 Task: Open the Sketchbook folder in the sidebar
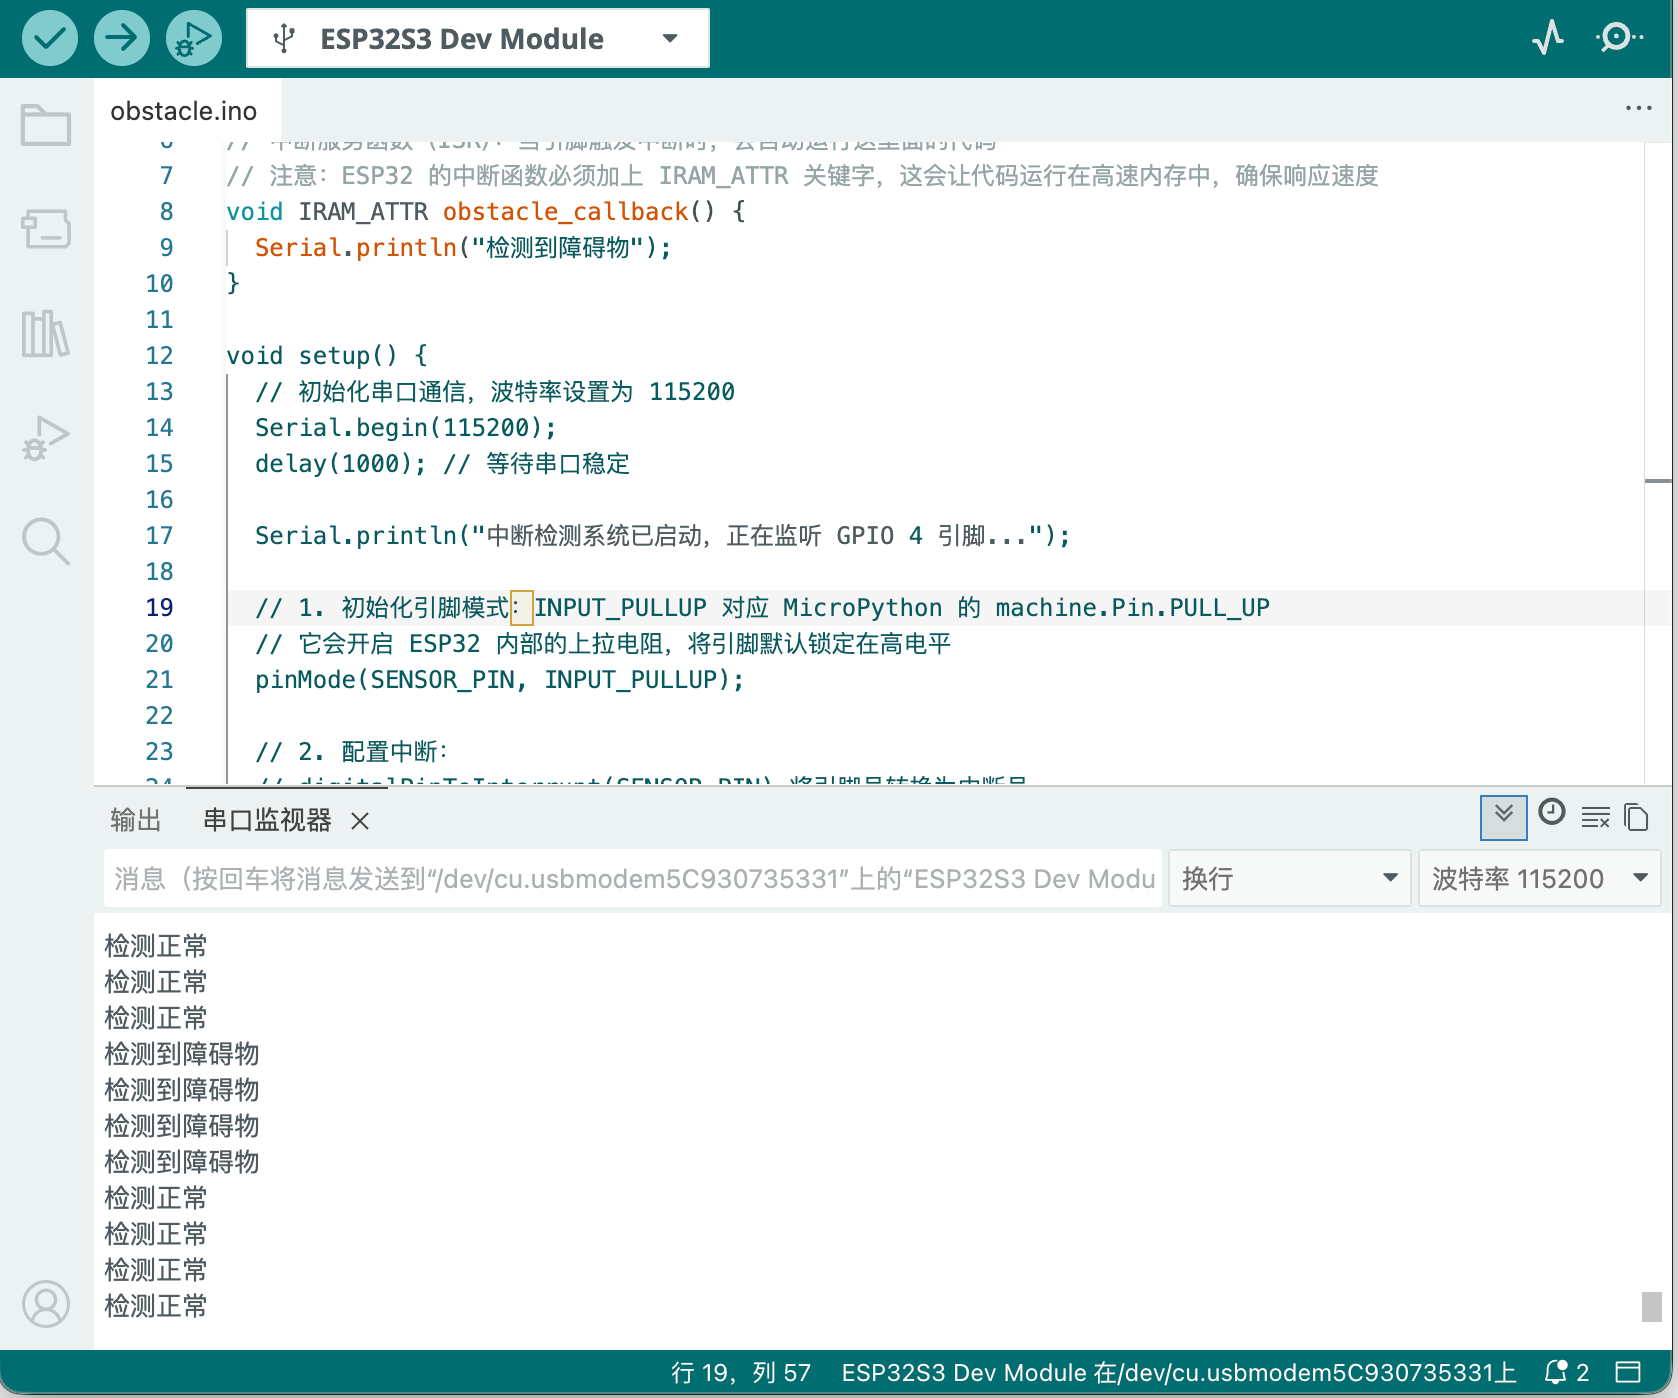pyautogui.click(x=46, y=125)
